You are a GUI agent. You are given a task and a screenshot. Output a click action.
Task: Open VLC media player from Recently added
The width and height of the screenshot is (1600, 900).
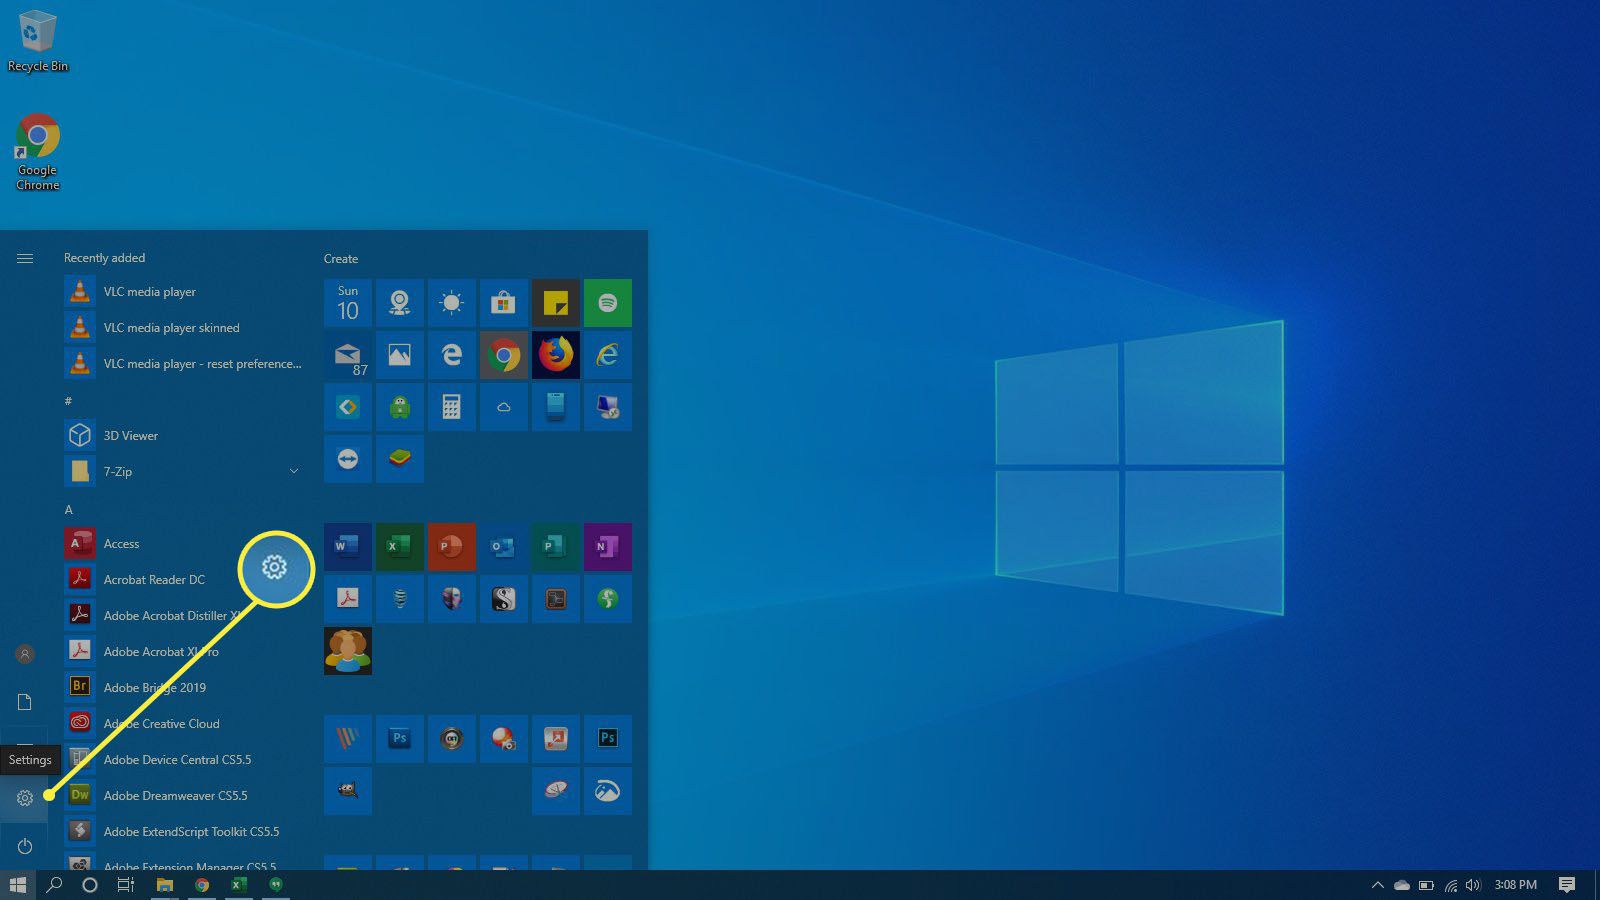[183, 292]
